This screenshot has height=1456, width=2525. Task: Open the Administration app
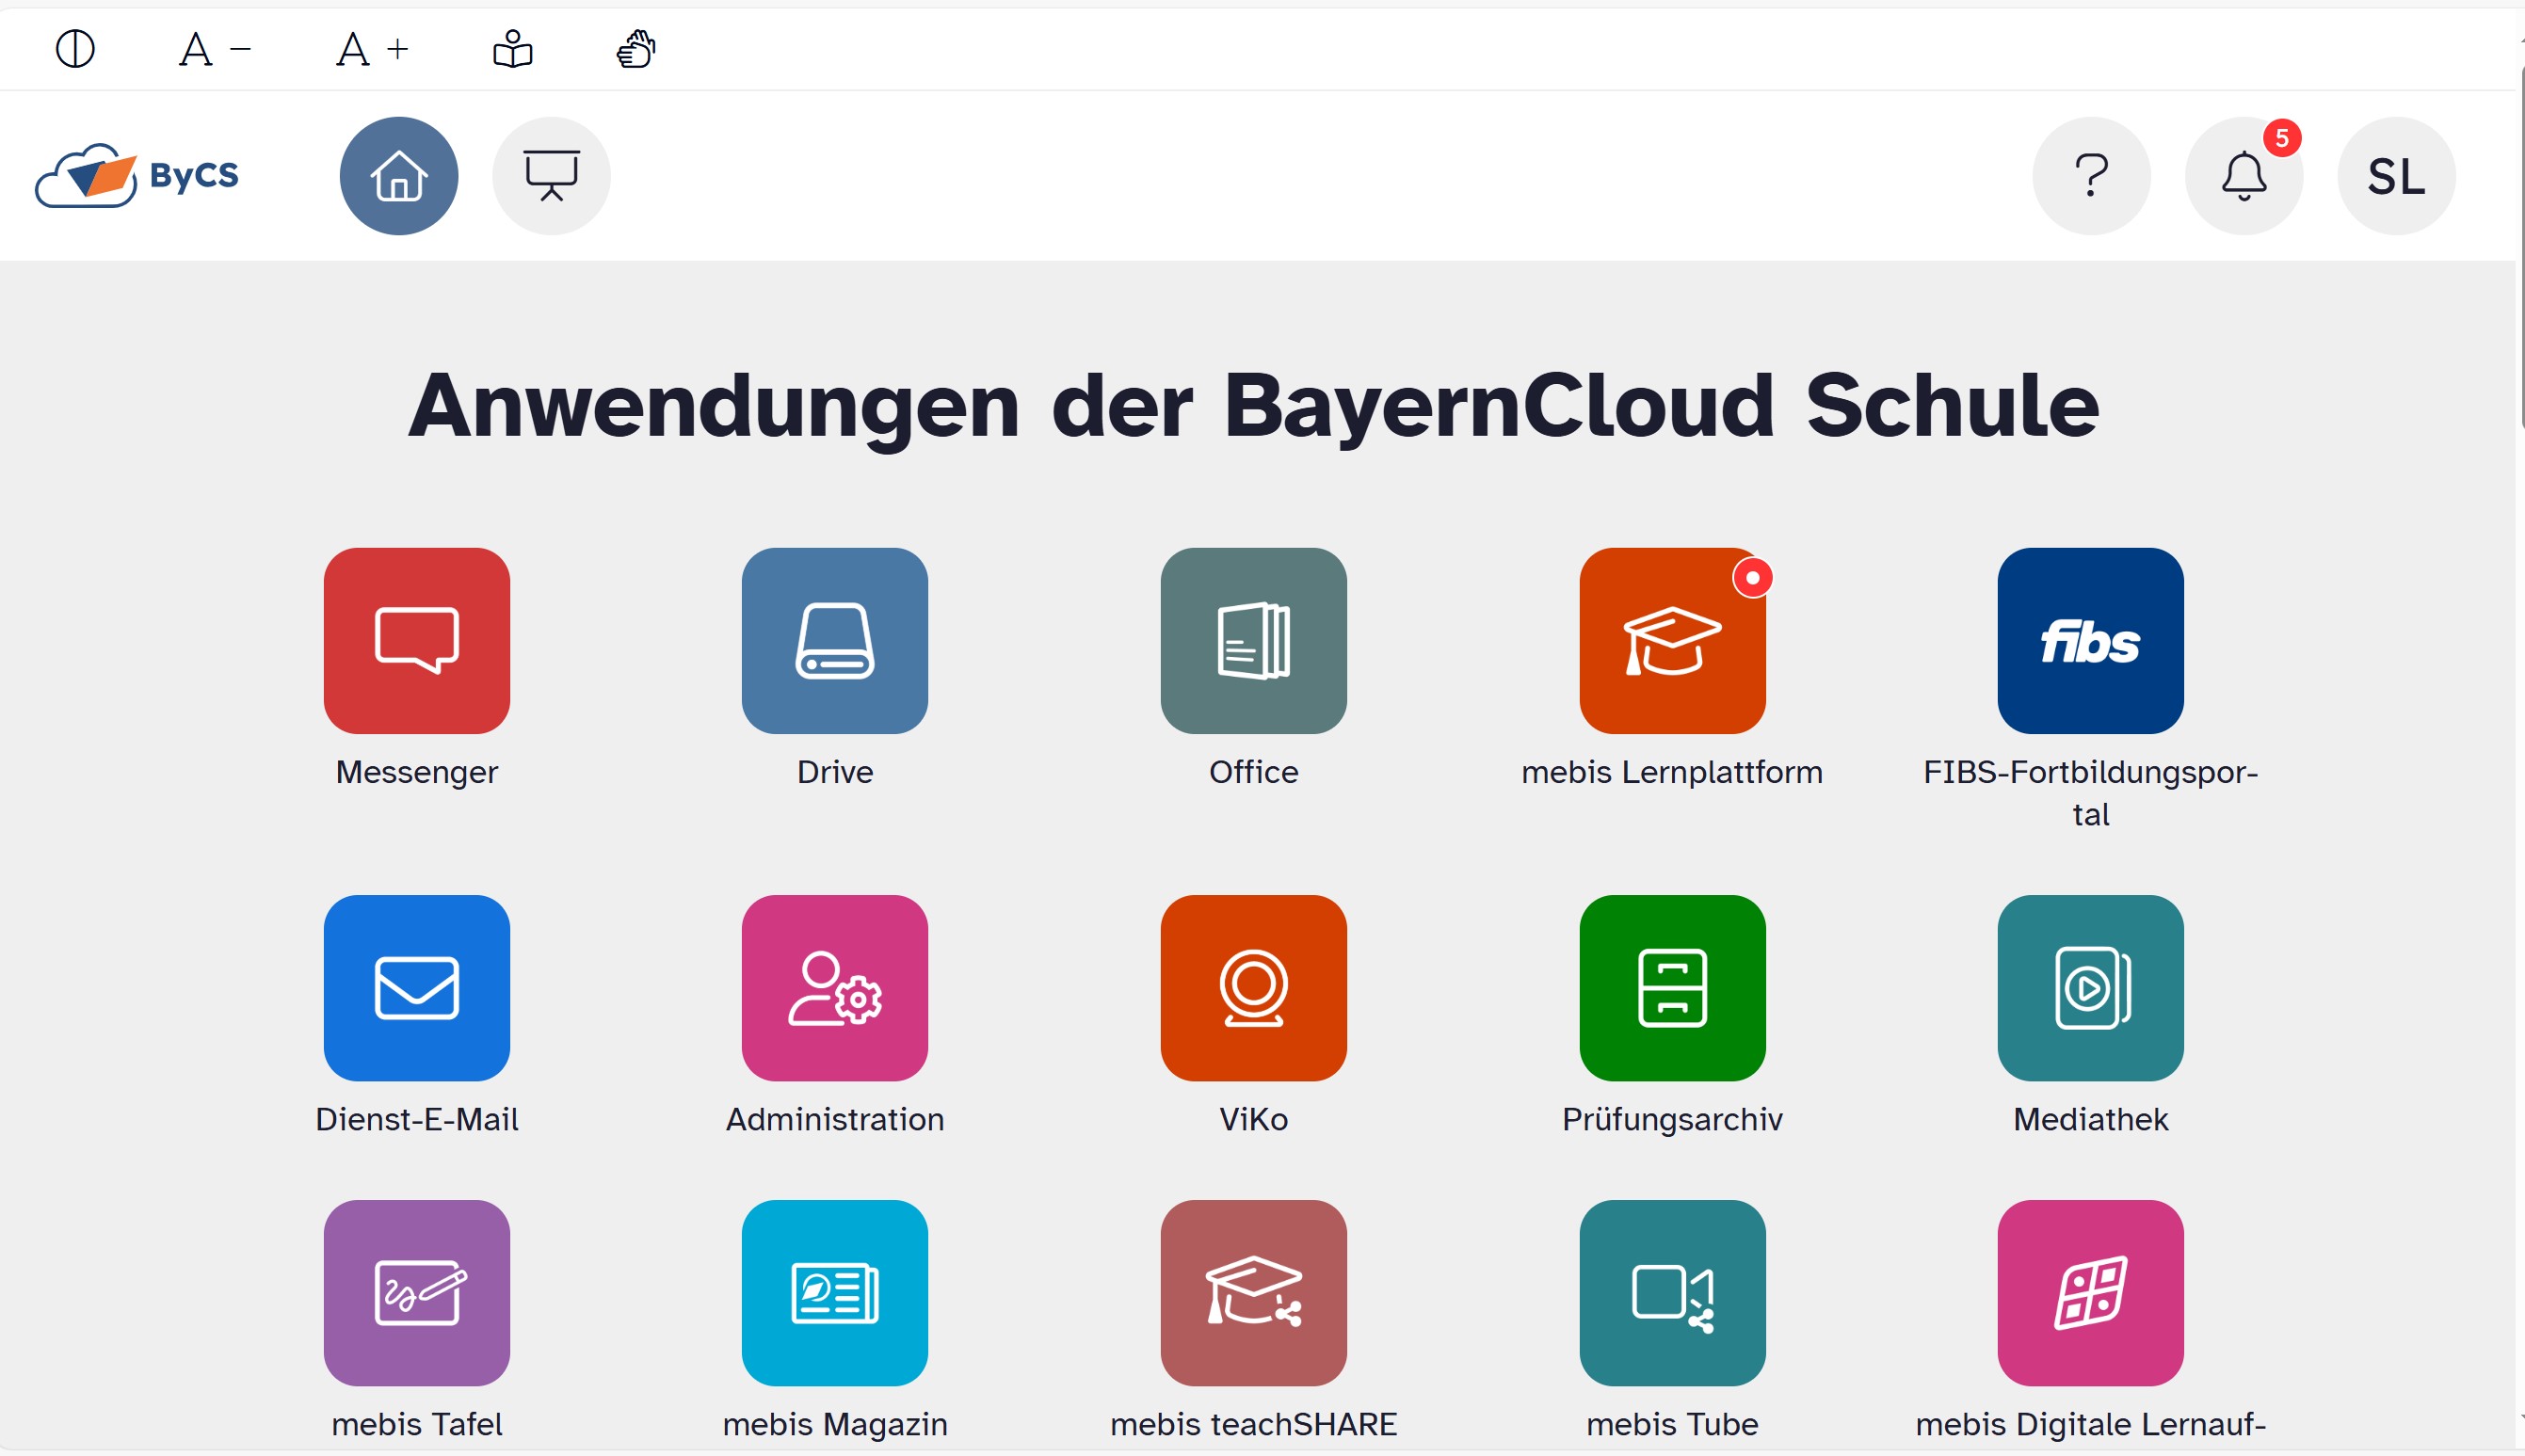(834, 987)
